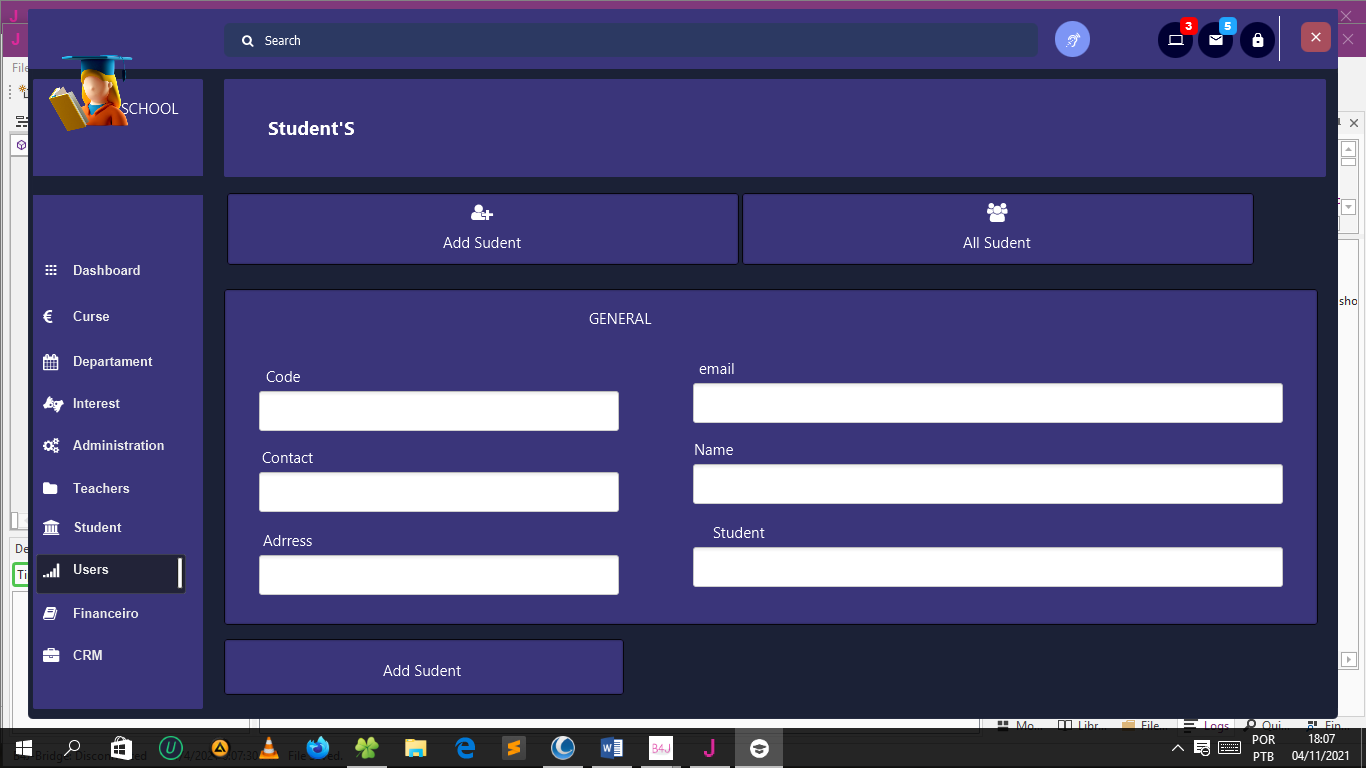Open Windows taskbar search
Screen dimensions: 1366x768
coord(72,748)
